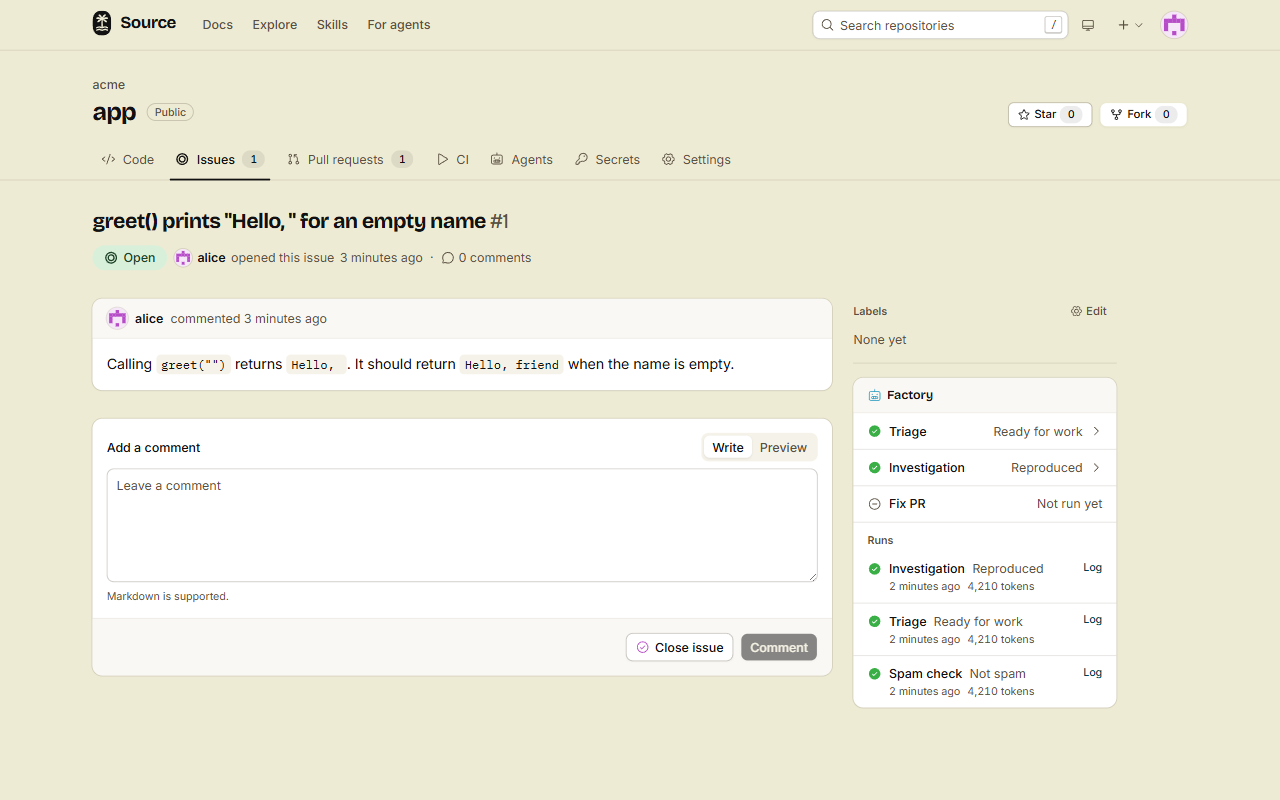Click alice's avatar beside the Open badge
1280x800 pixels.
183,258
